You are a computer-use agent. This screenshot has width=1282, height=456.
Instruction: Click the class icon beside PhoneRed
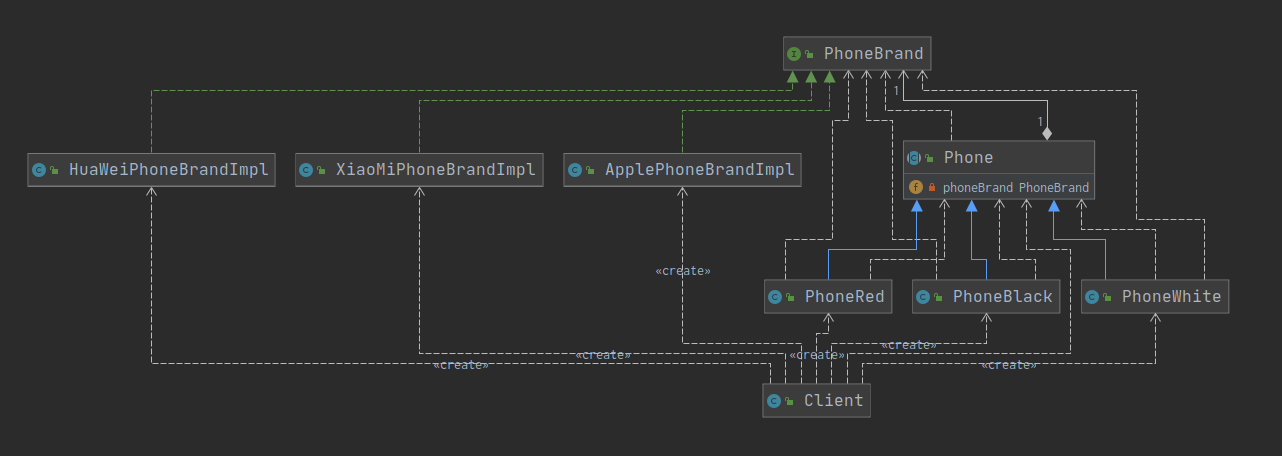775,297
